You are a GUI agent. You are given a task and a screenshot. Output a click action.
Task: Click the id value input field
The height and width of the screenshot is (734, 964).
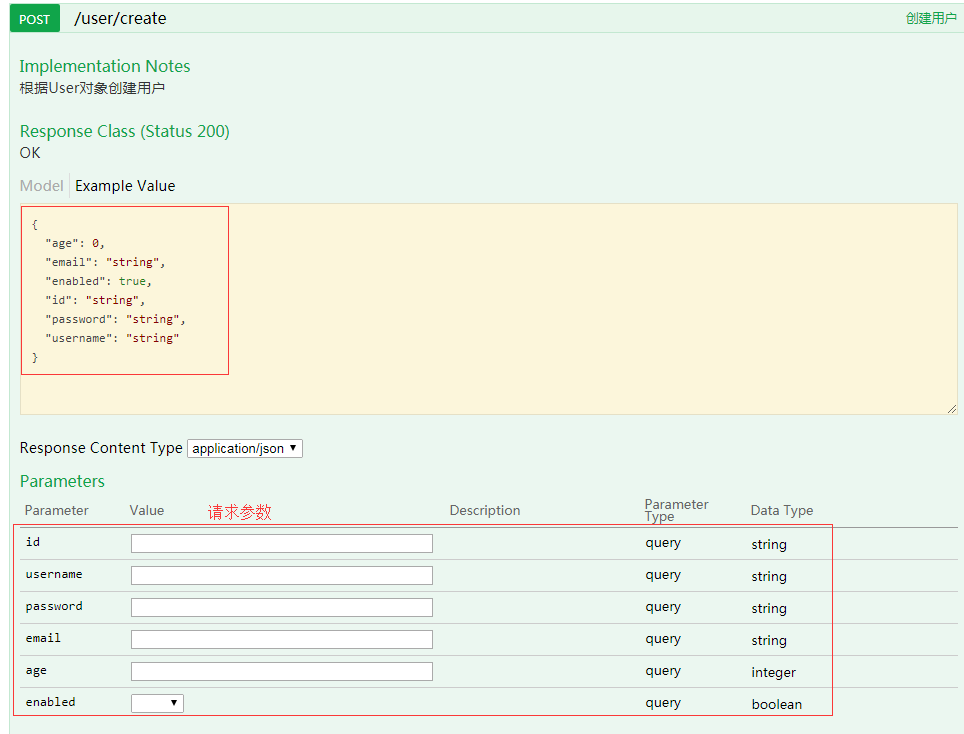[x=282, y=543]
